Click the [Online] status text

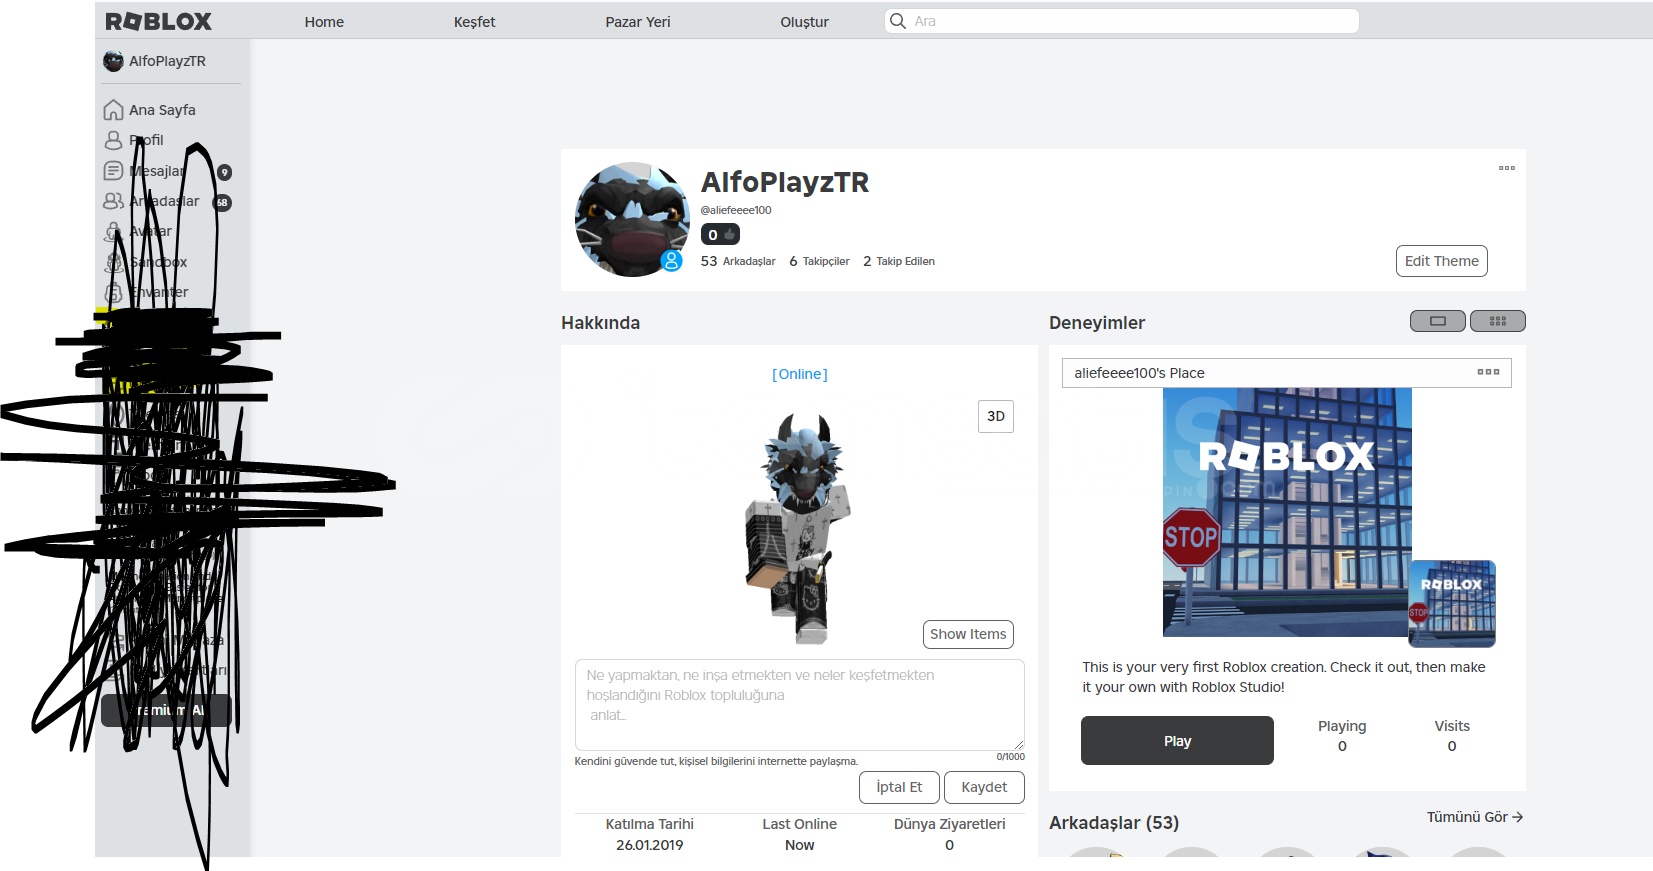pyautogui.click(x=800, y=374)
